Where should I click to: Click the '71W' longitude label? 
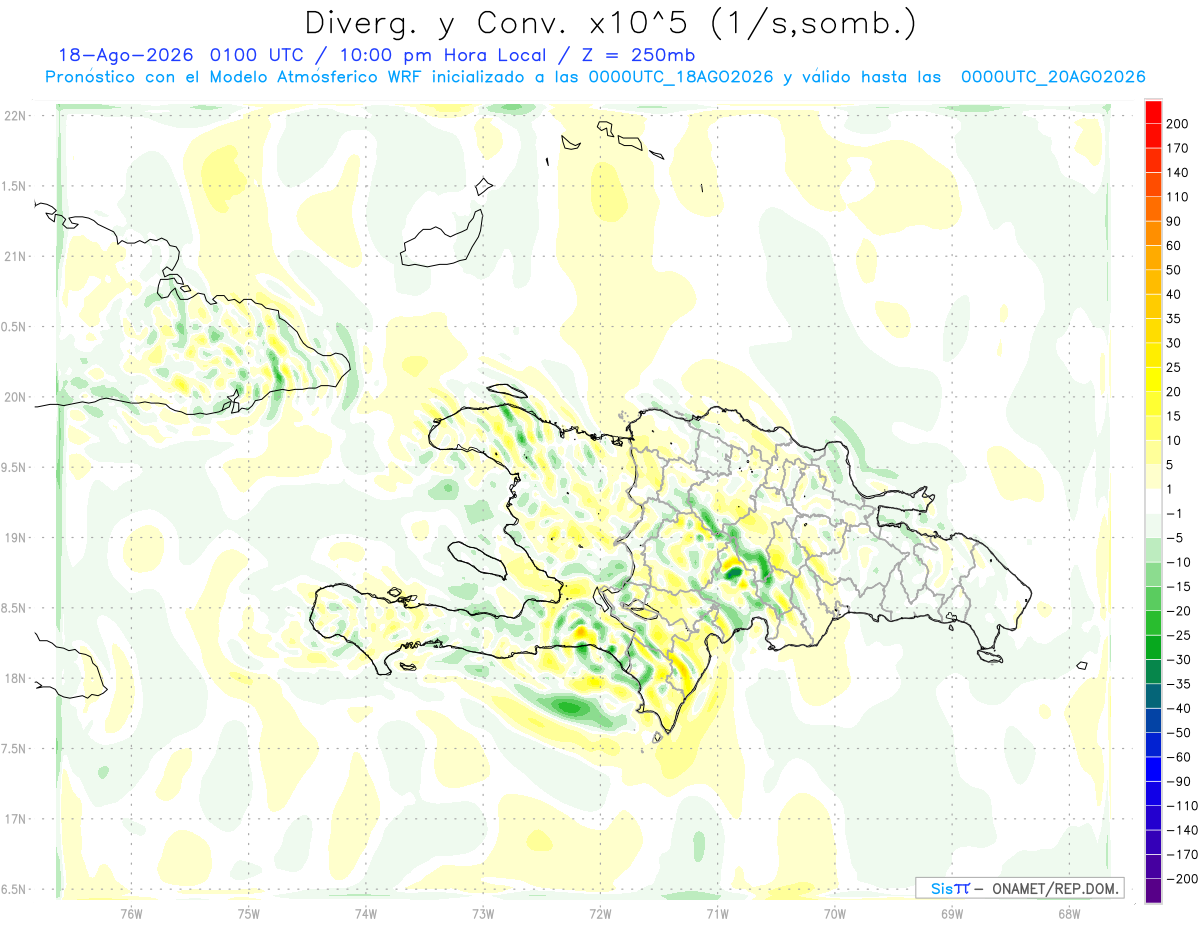coord(717,915)
